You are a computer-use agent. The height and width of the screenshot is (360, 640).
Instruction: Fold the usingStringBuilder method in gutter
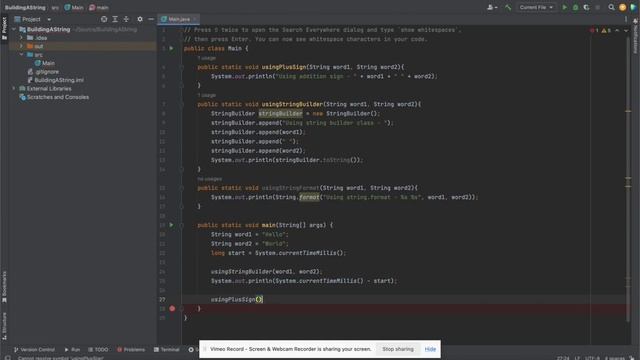click(182, 104)
